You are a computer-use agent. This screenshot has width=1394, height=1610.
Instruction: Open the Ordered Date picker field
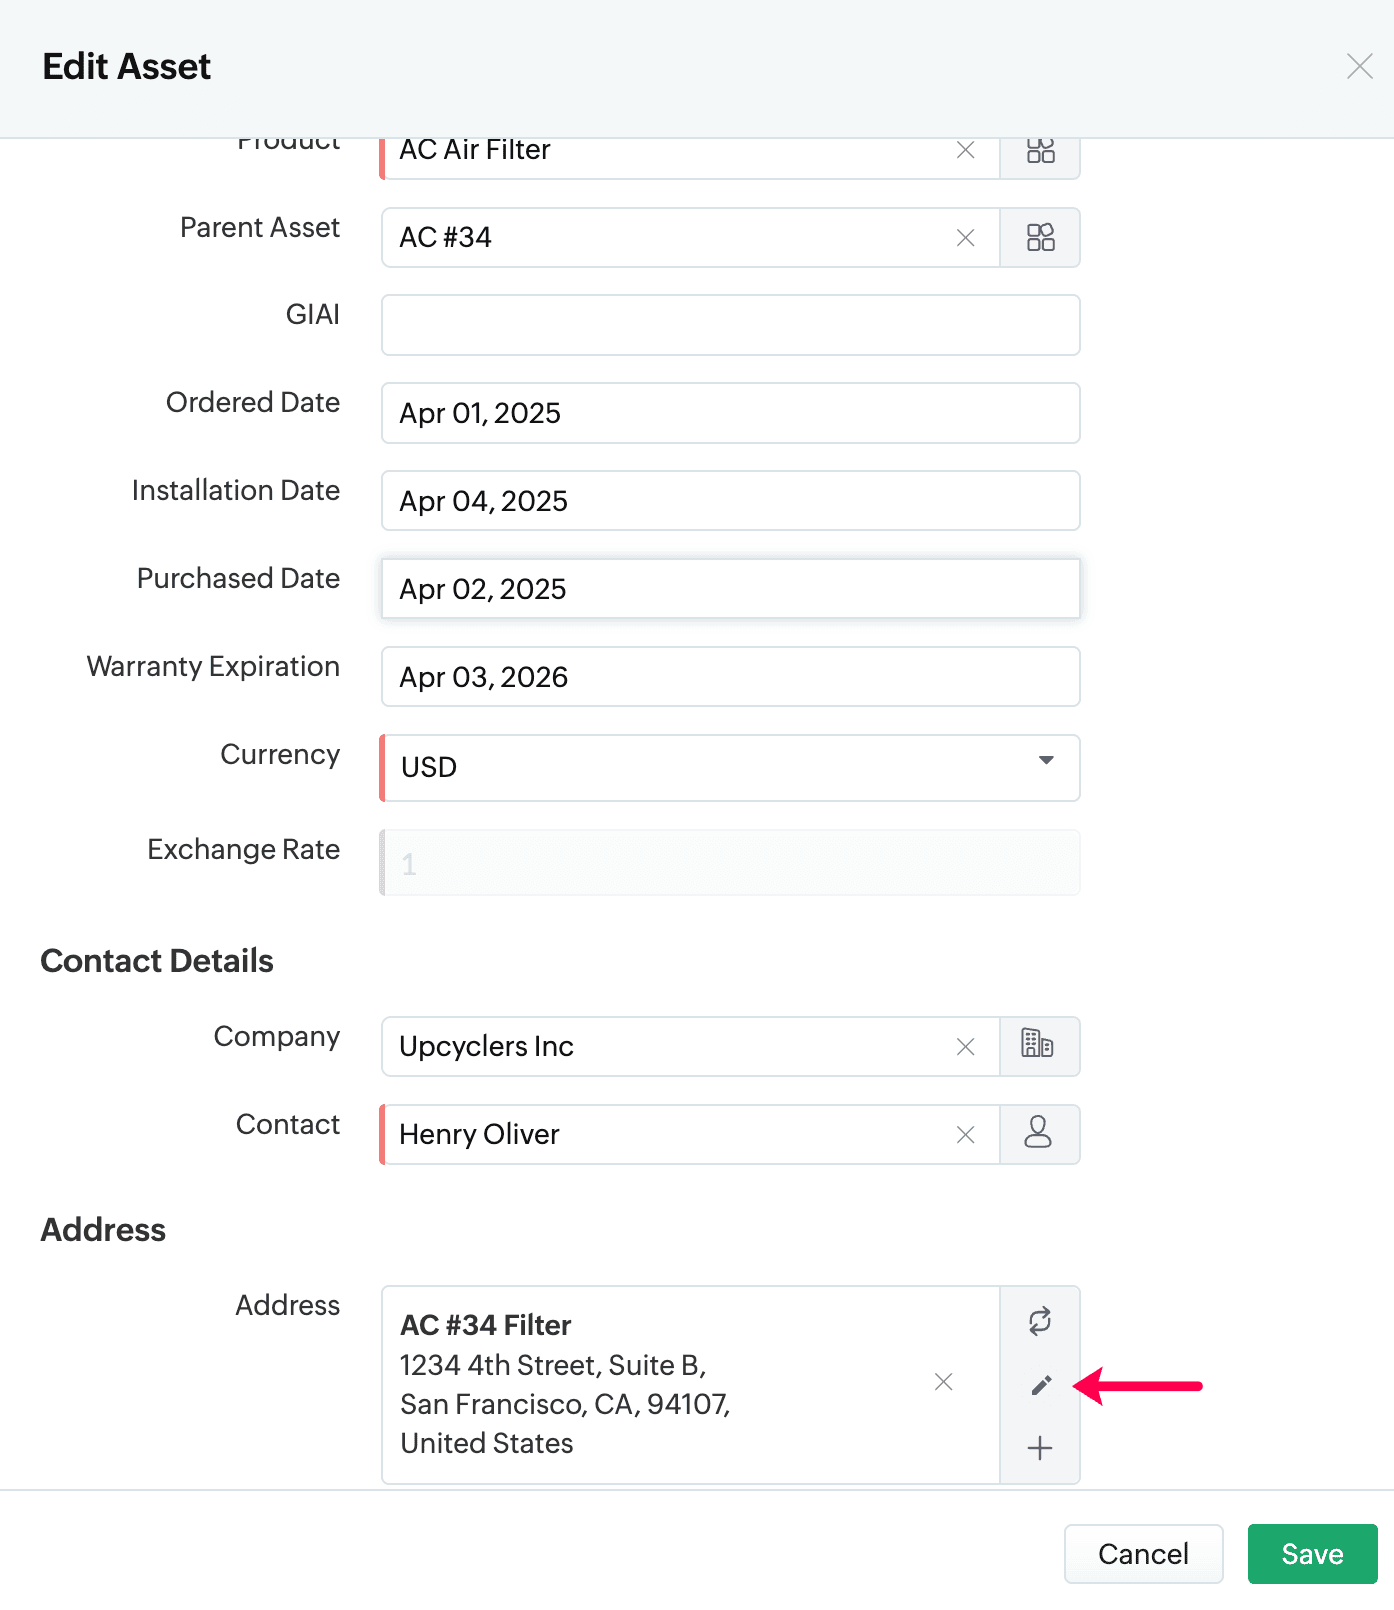(x=731, y=413)
